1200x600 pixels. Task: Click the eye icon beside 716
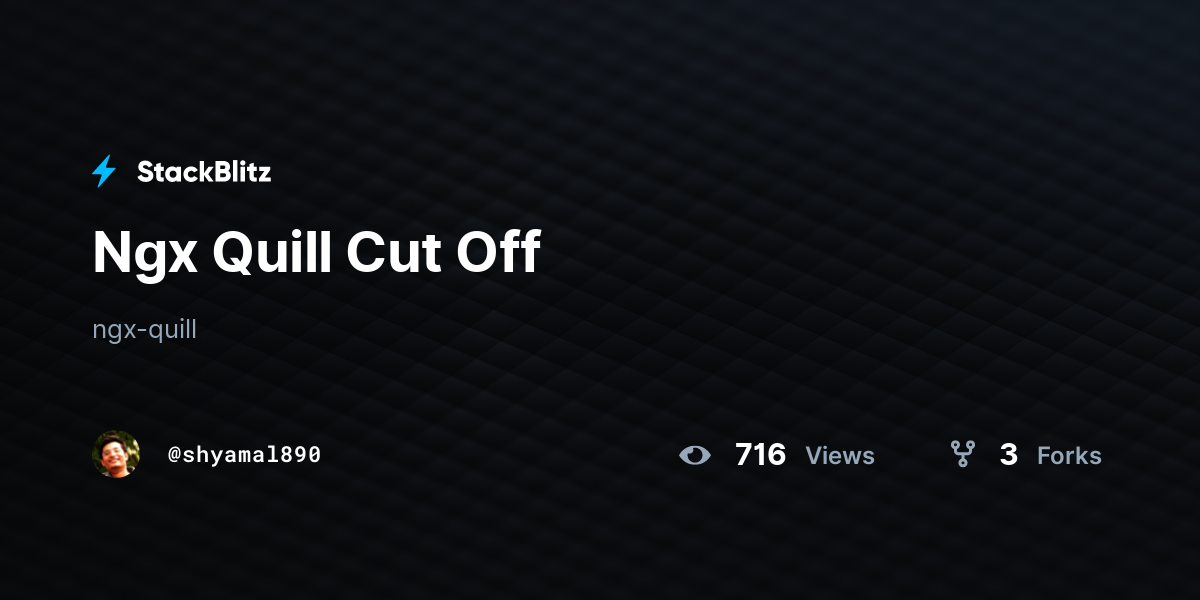pyautogui.click(x=695, y=456)
